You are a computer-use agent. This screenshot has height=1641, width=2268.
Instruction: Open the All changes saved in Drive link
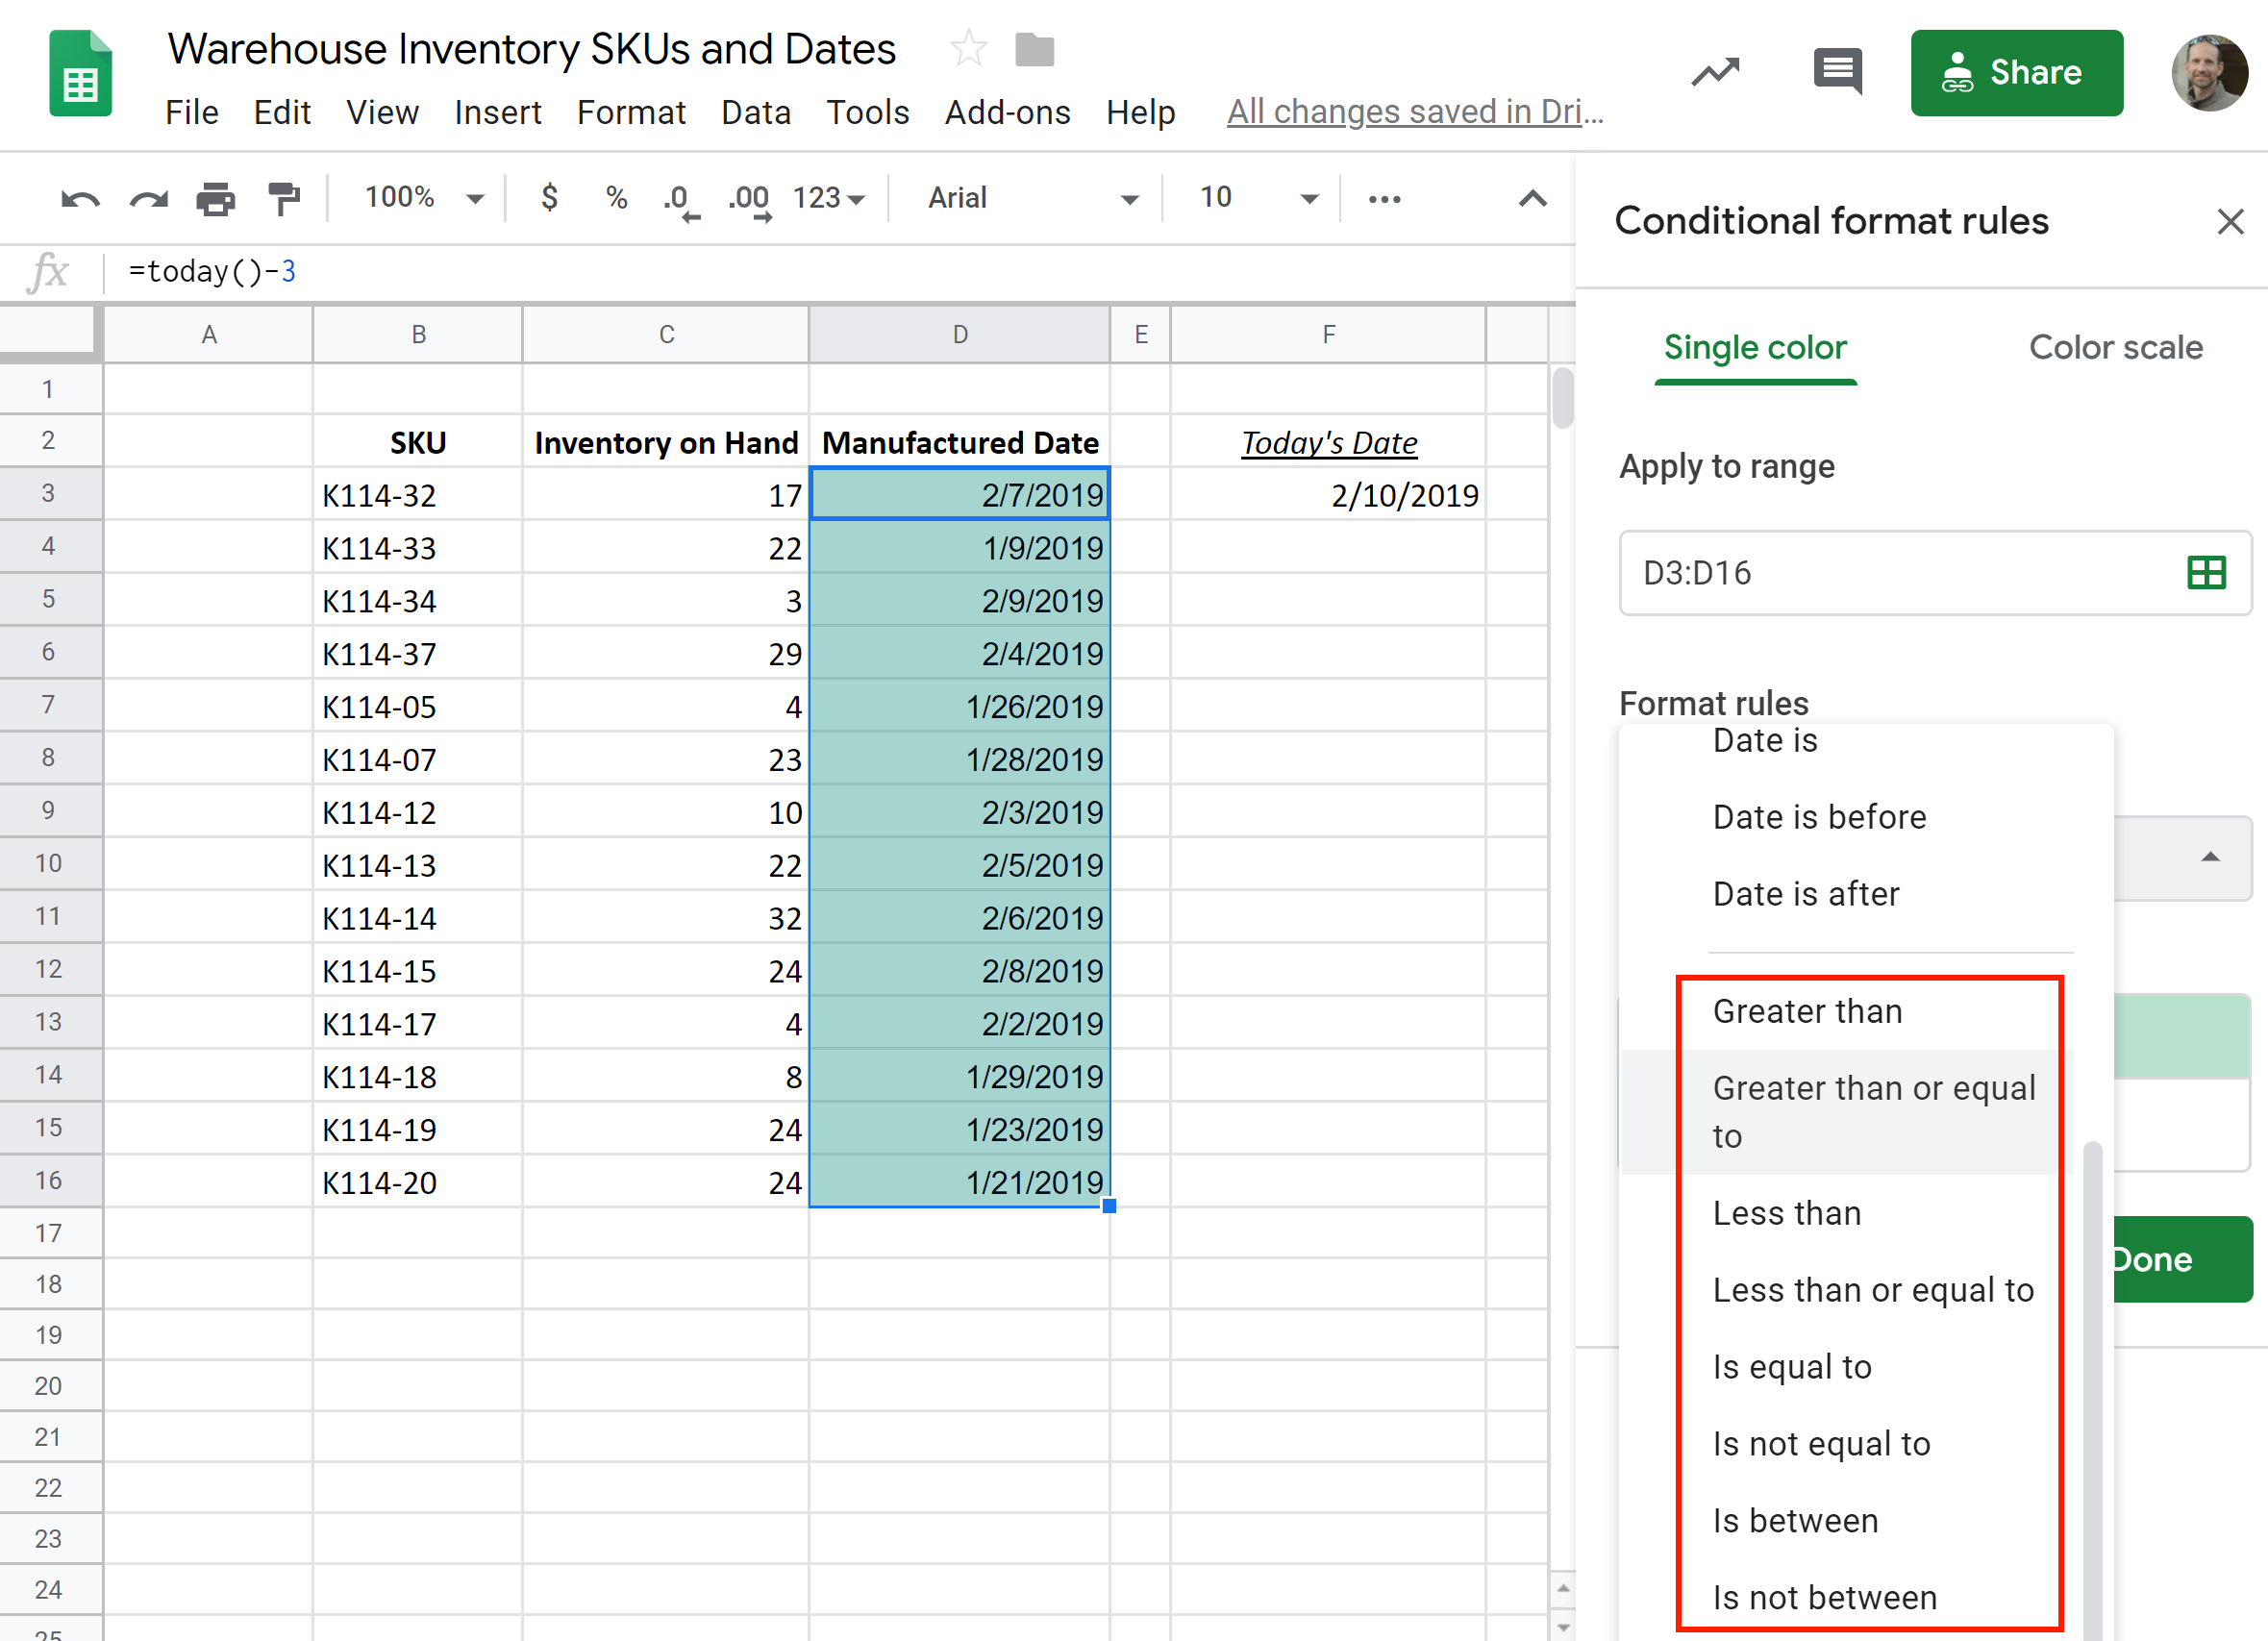1415,112
